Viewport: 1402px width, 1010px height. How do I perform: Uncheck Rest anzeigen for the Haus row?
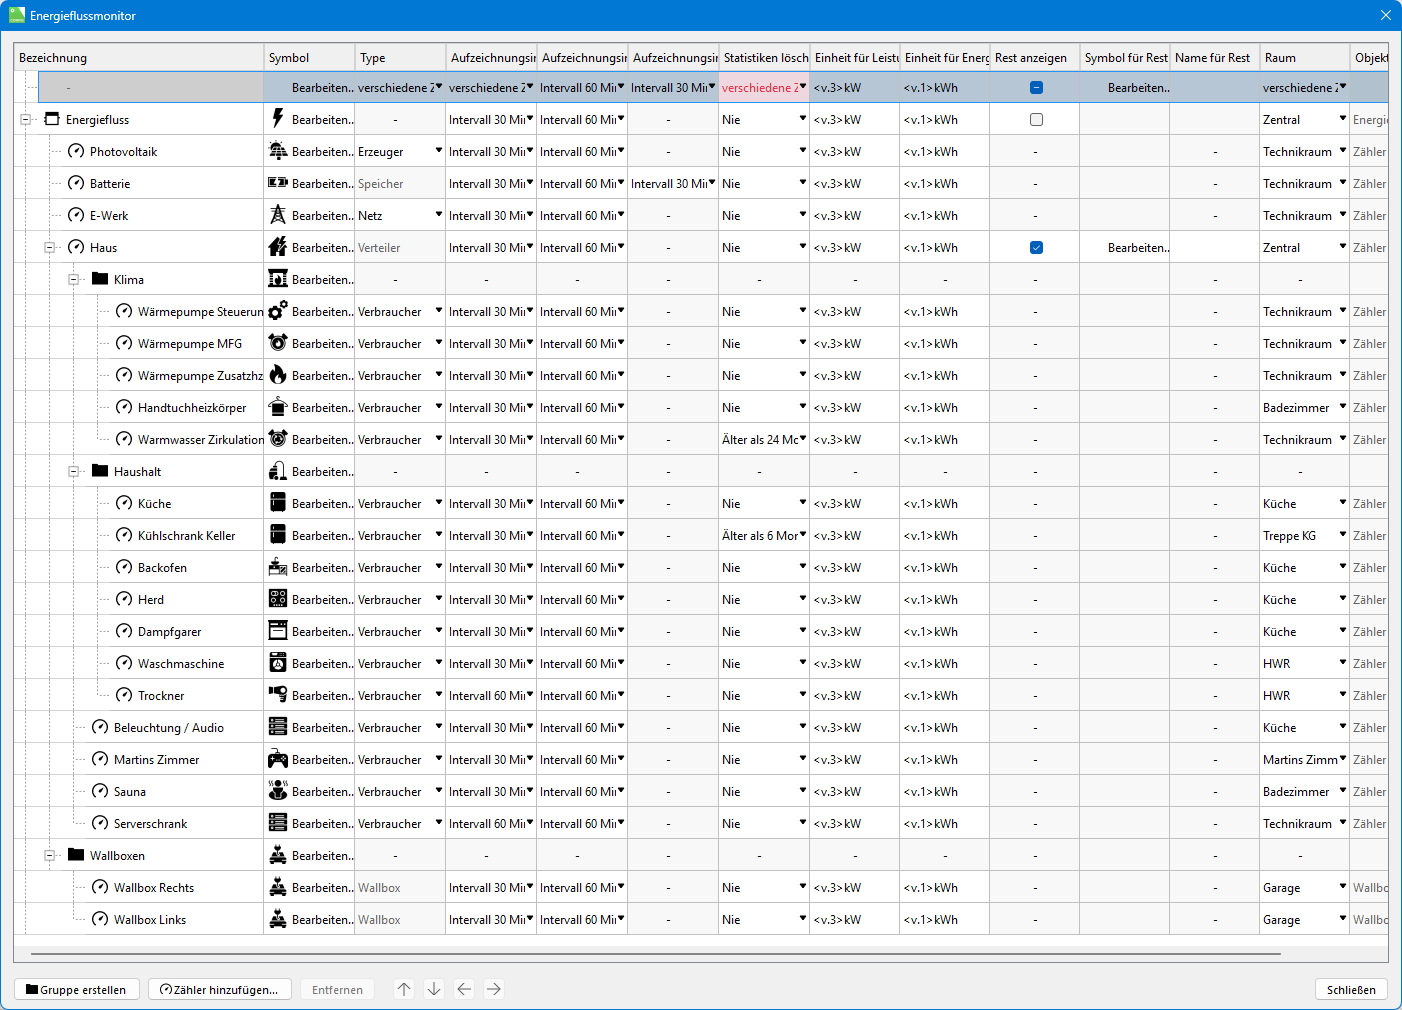click(x=1036, y=248)
